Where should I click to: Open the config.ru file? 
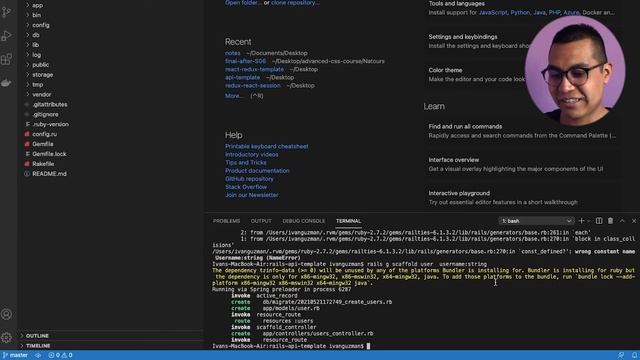click(x=44, y=134)
